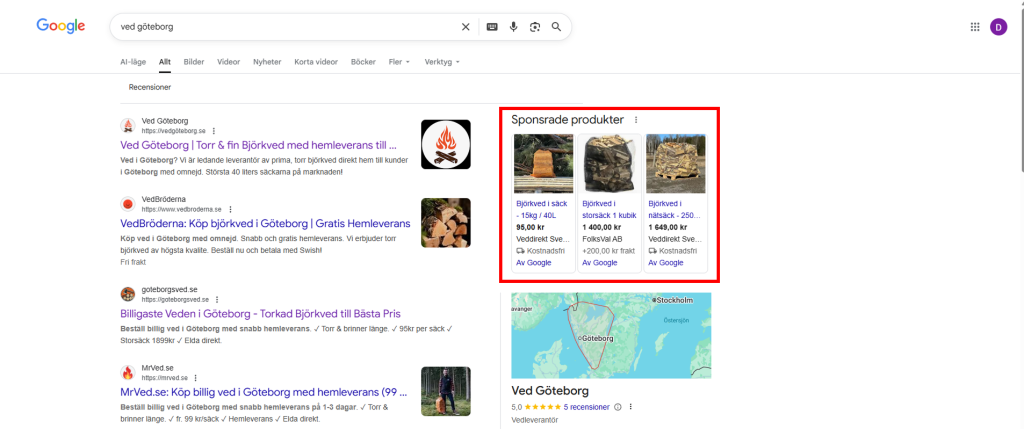Open the black storsäck product image
The height and width of the screenshot is (429, 1024).
click(610, 163)
